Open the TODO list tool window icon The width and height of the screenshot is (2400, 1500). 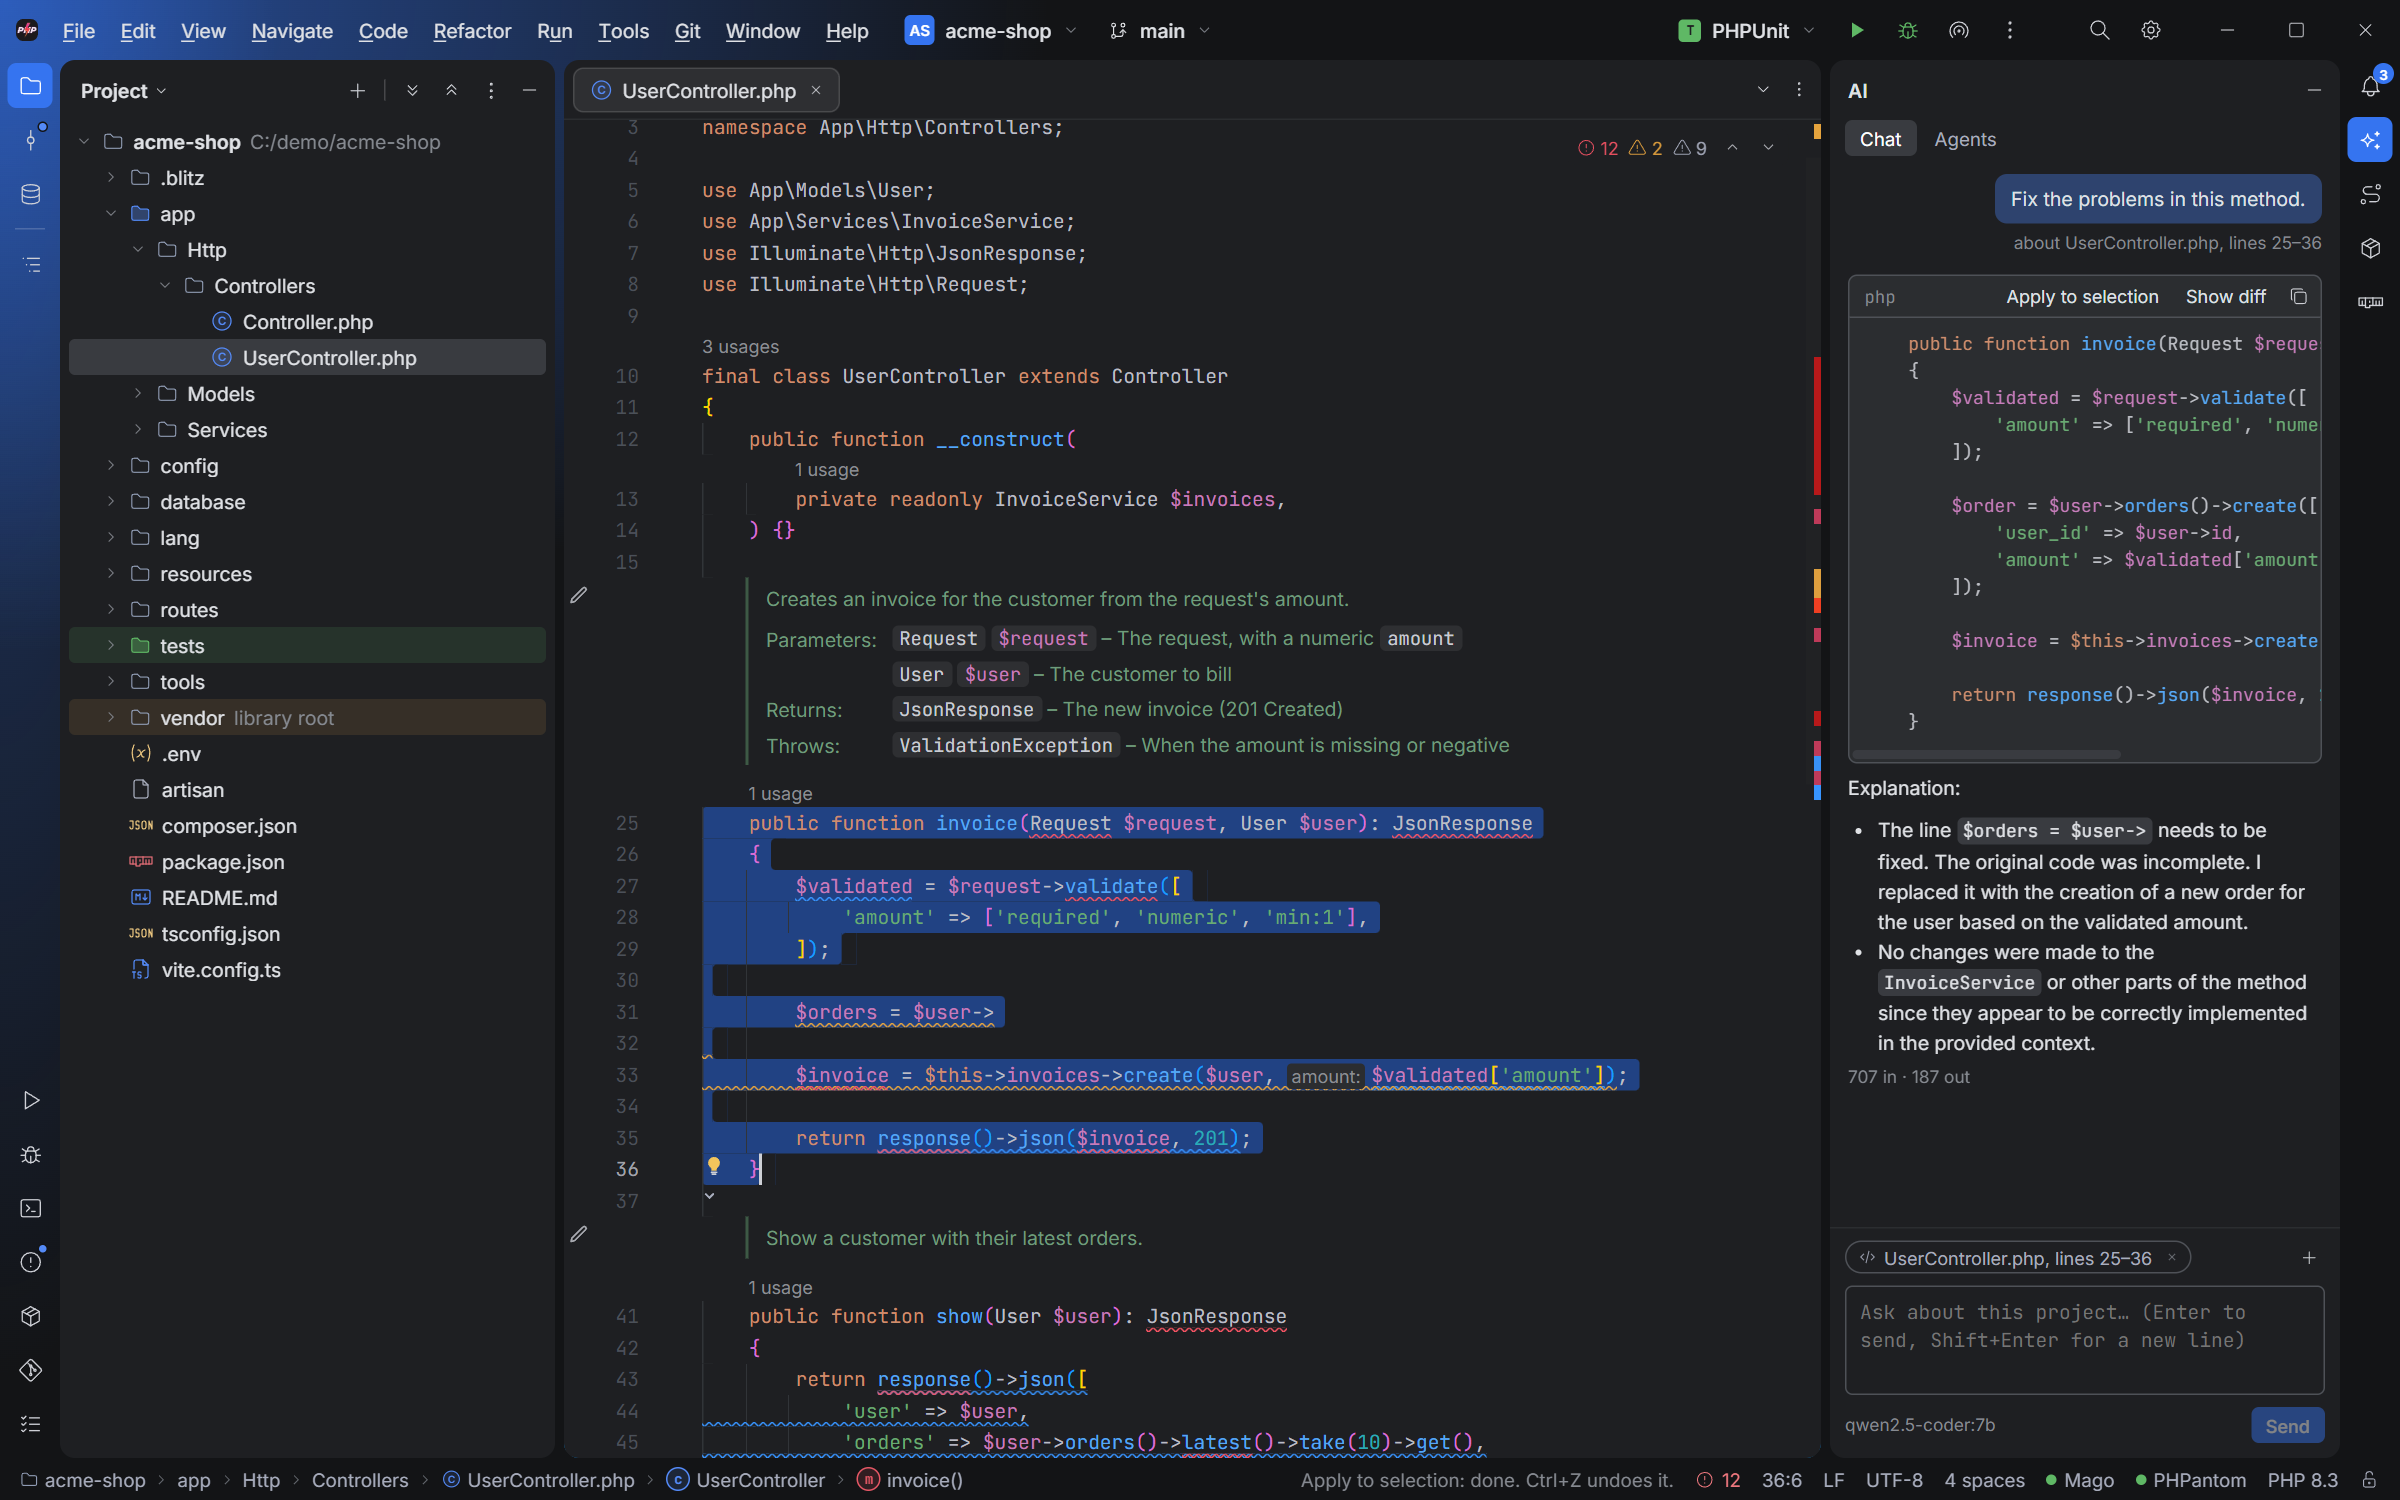click(30, 1424)
